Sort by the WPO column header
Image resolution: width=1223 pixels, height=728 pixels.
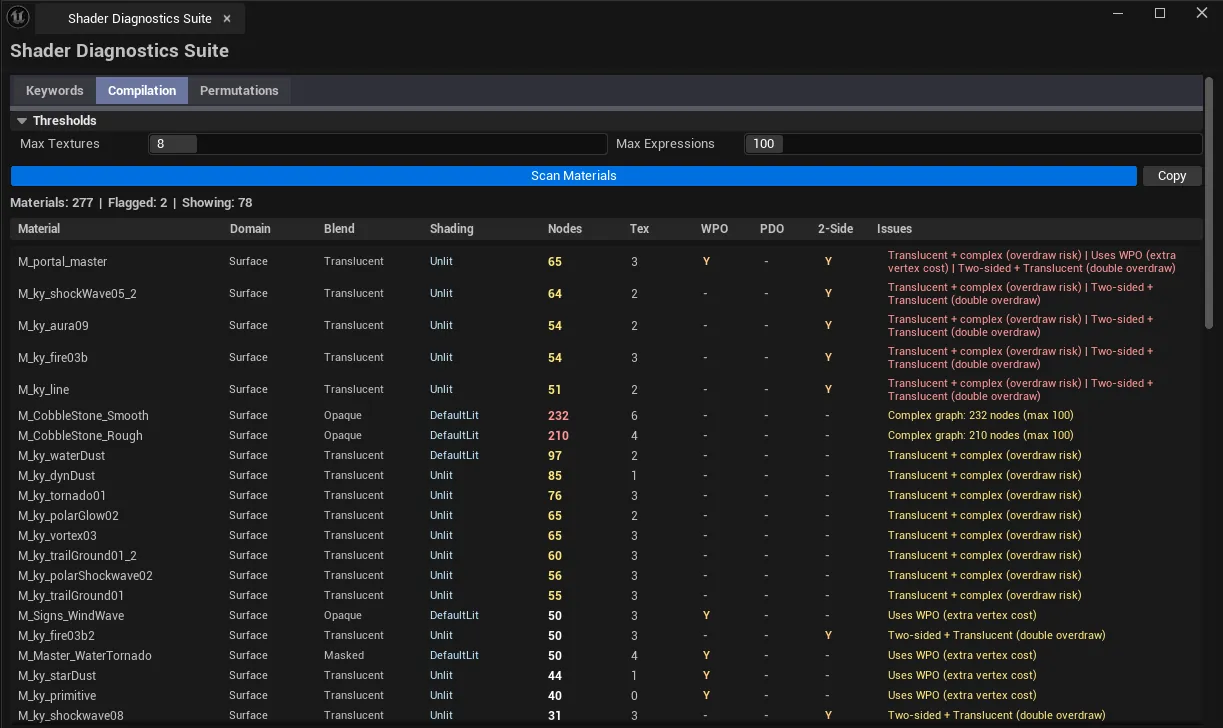(x=714, y=229)
